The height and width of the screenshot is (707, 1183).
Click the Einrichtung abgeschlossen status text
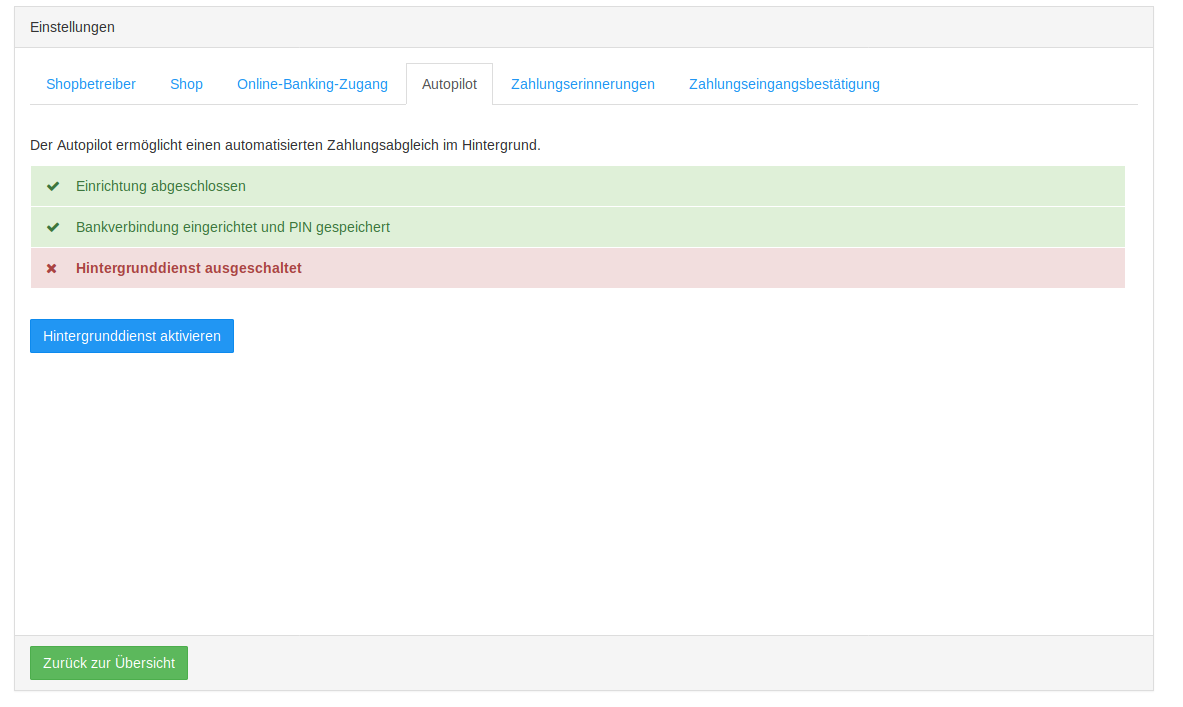[x=161, y=186]
